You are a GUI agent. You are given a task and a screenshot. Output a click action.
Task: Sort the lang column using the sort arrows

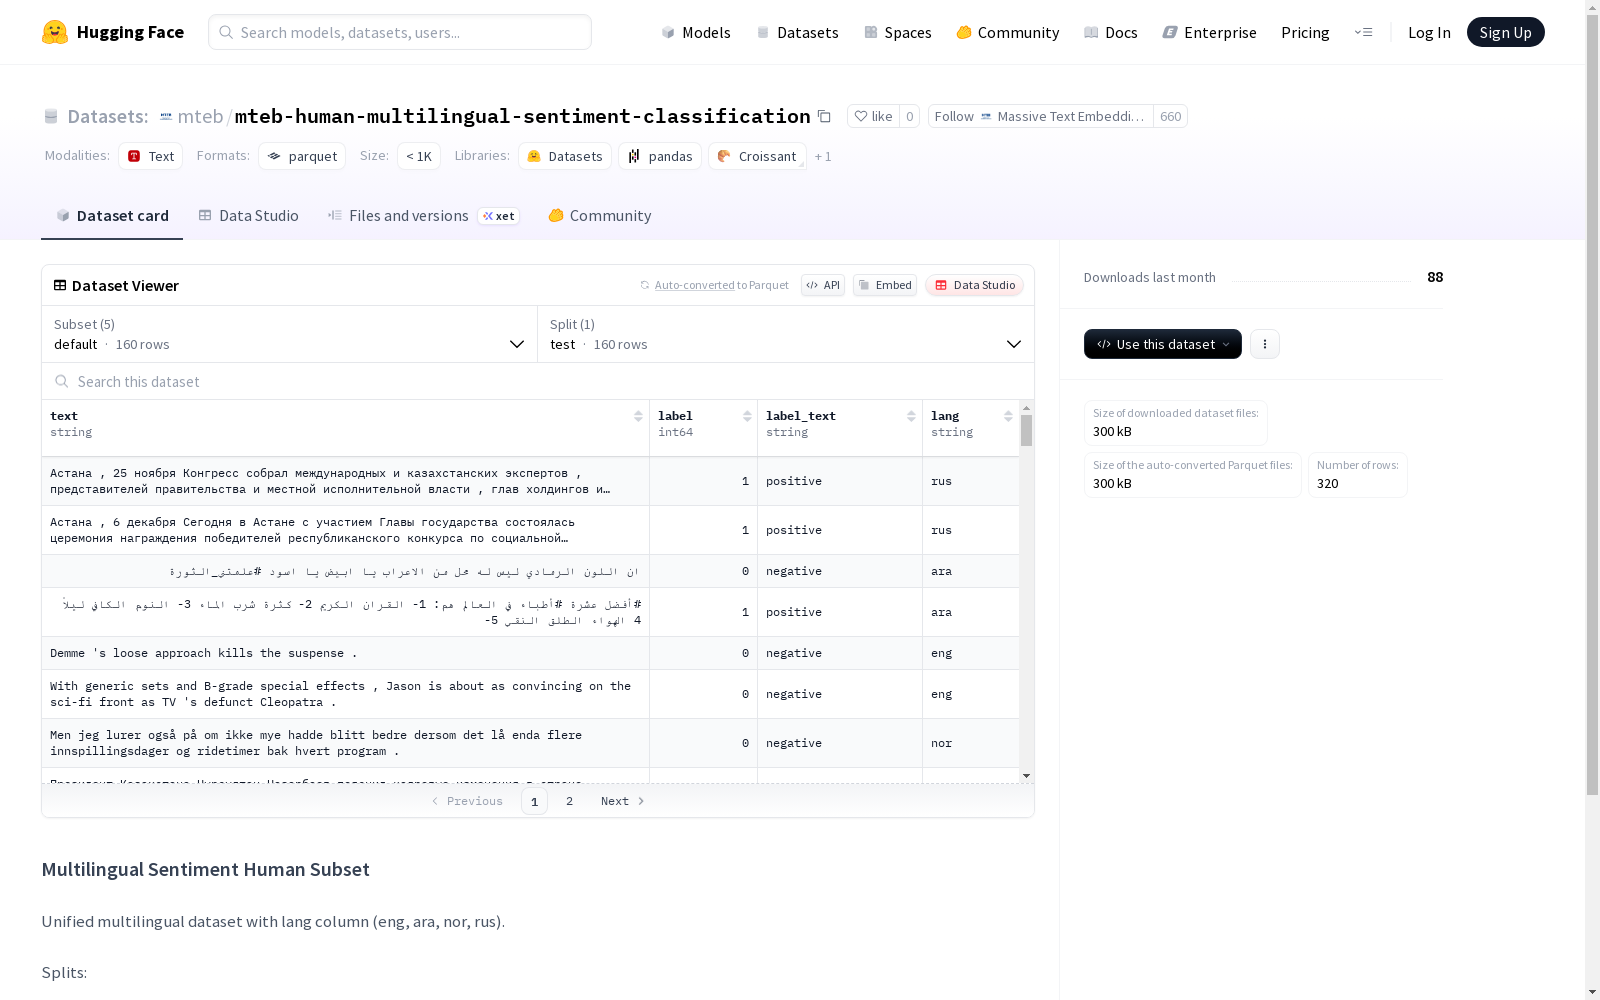click(1008, 416)
